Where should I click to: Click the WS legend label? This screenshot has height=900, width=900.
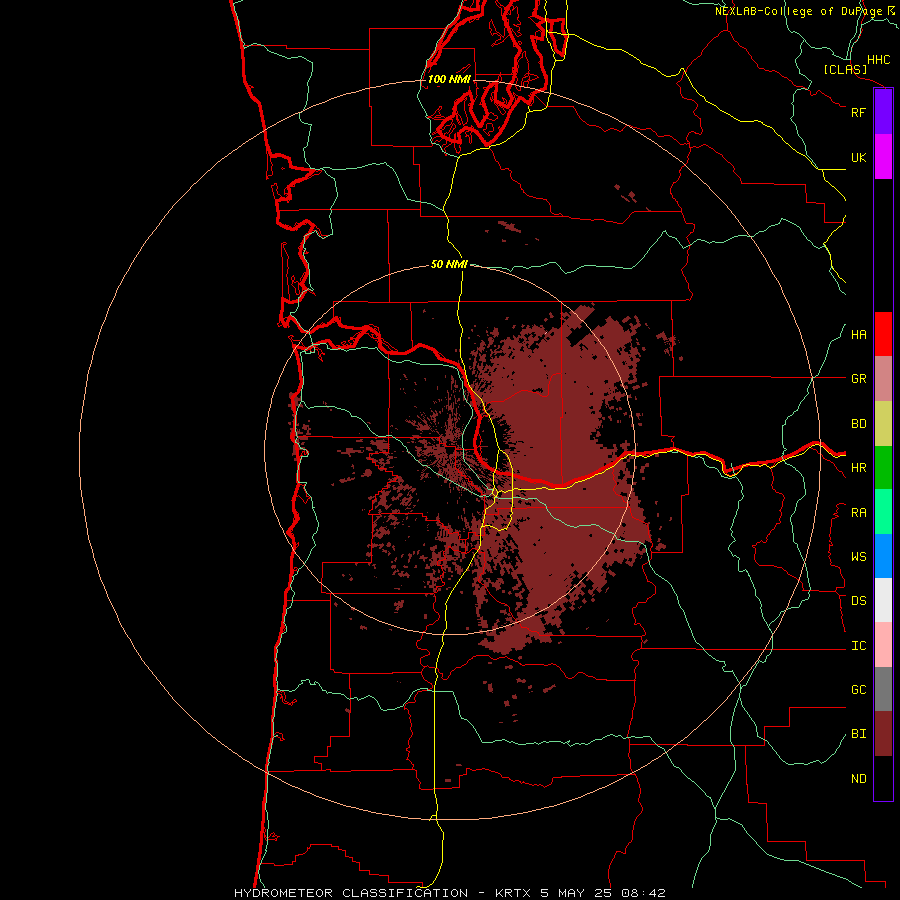tap(858, 557)
